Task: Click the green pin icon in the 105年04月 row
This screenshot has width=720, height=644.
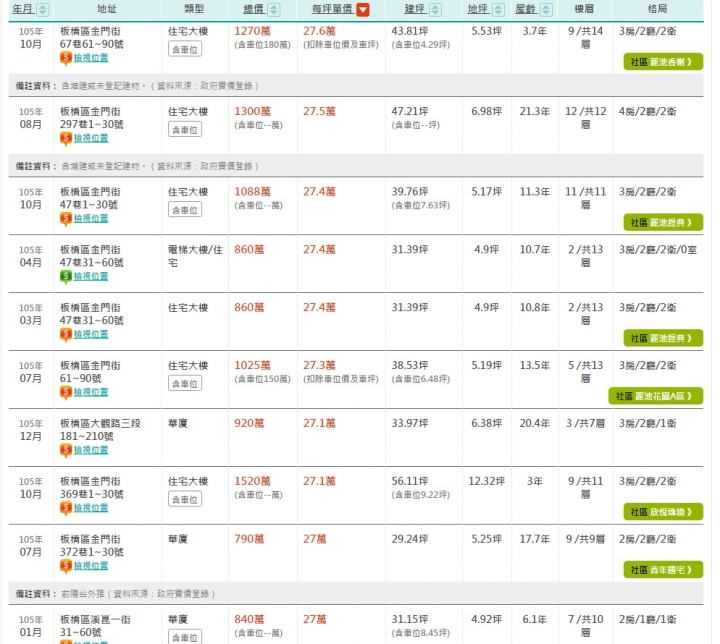Action: click(66, 277)
